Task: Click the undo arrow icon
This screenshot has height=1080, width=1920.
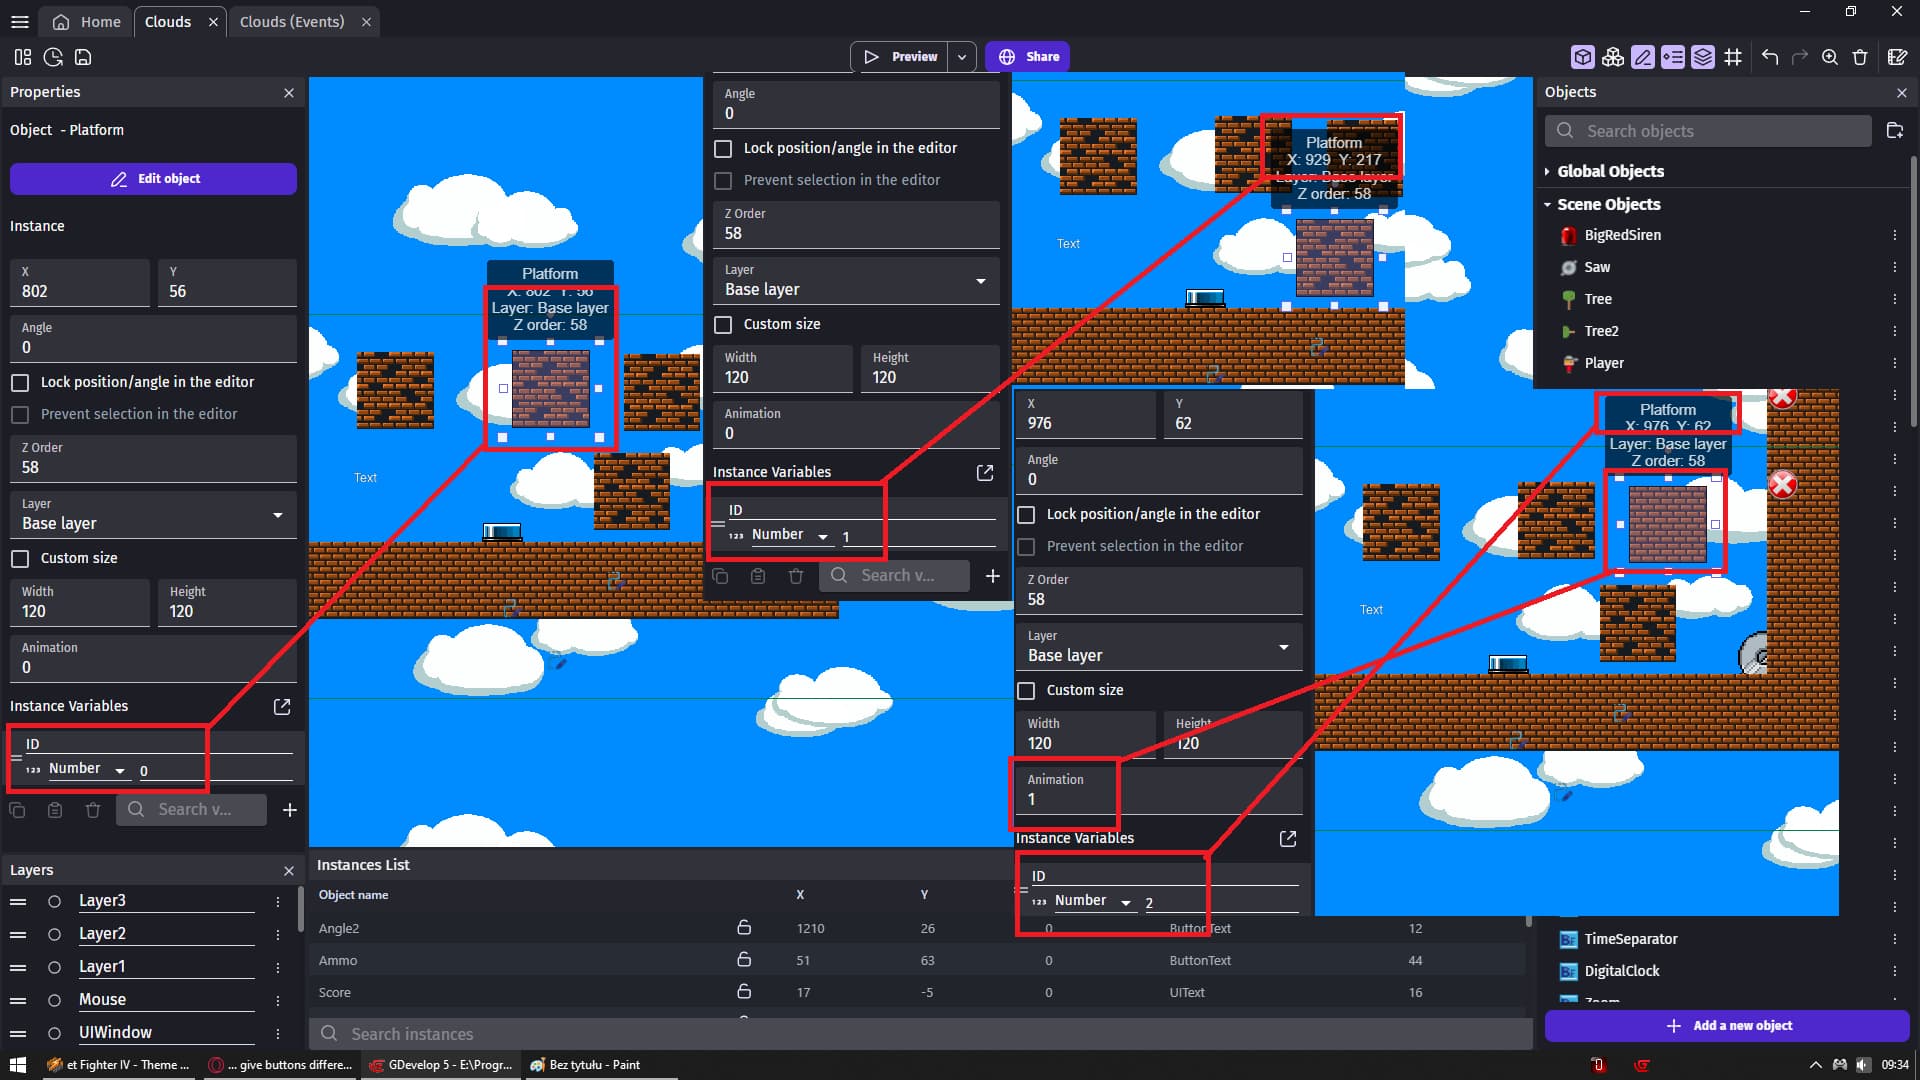Action: coord(1769,57)
